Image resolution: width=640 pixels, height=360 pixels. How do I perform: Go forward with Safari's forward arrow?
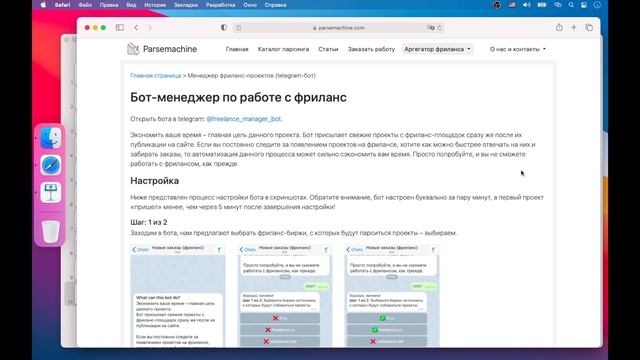(x=150, y=27)
